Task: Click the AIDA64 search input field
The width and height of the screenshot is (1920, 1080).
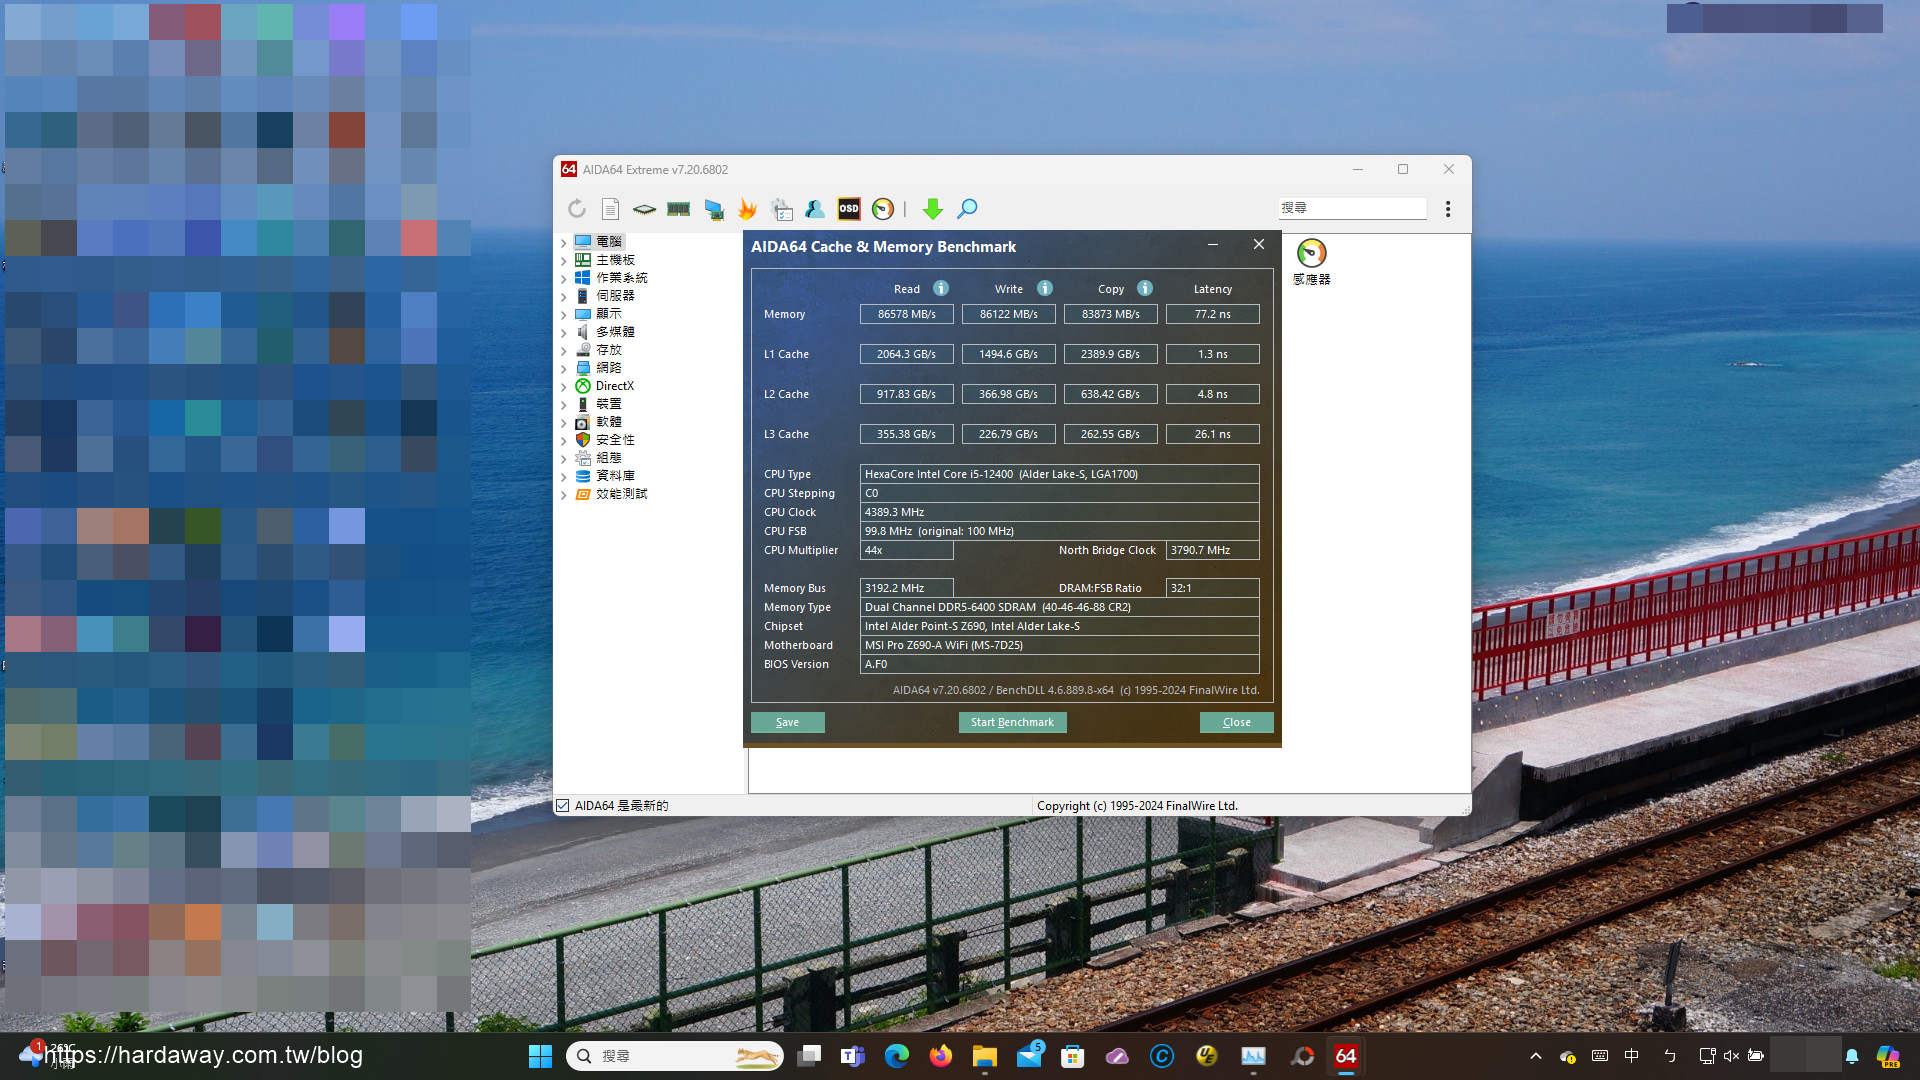Action: 1352,208
